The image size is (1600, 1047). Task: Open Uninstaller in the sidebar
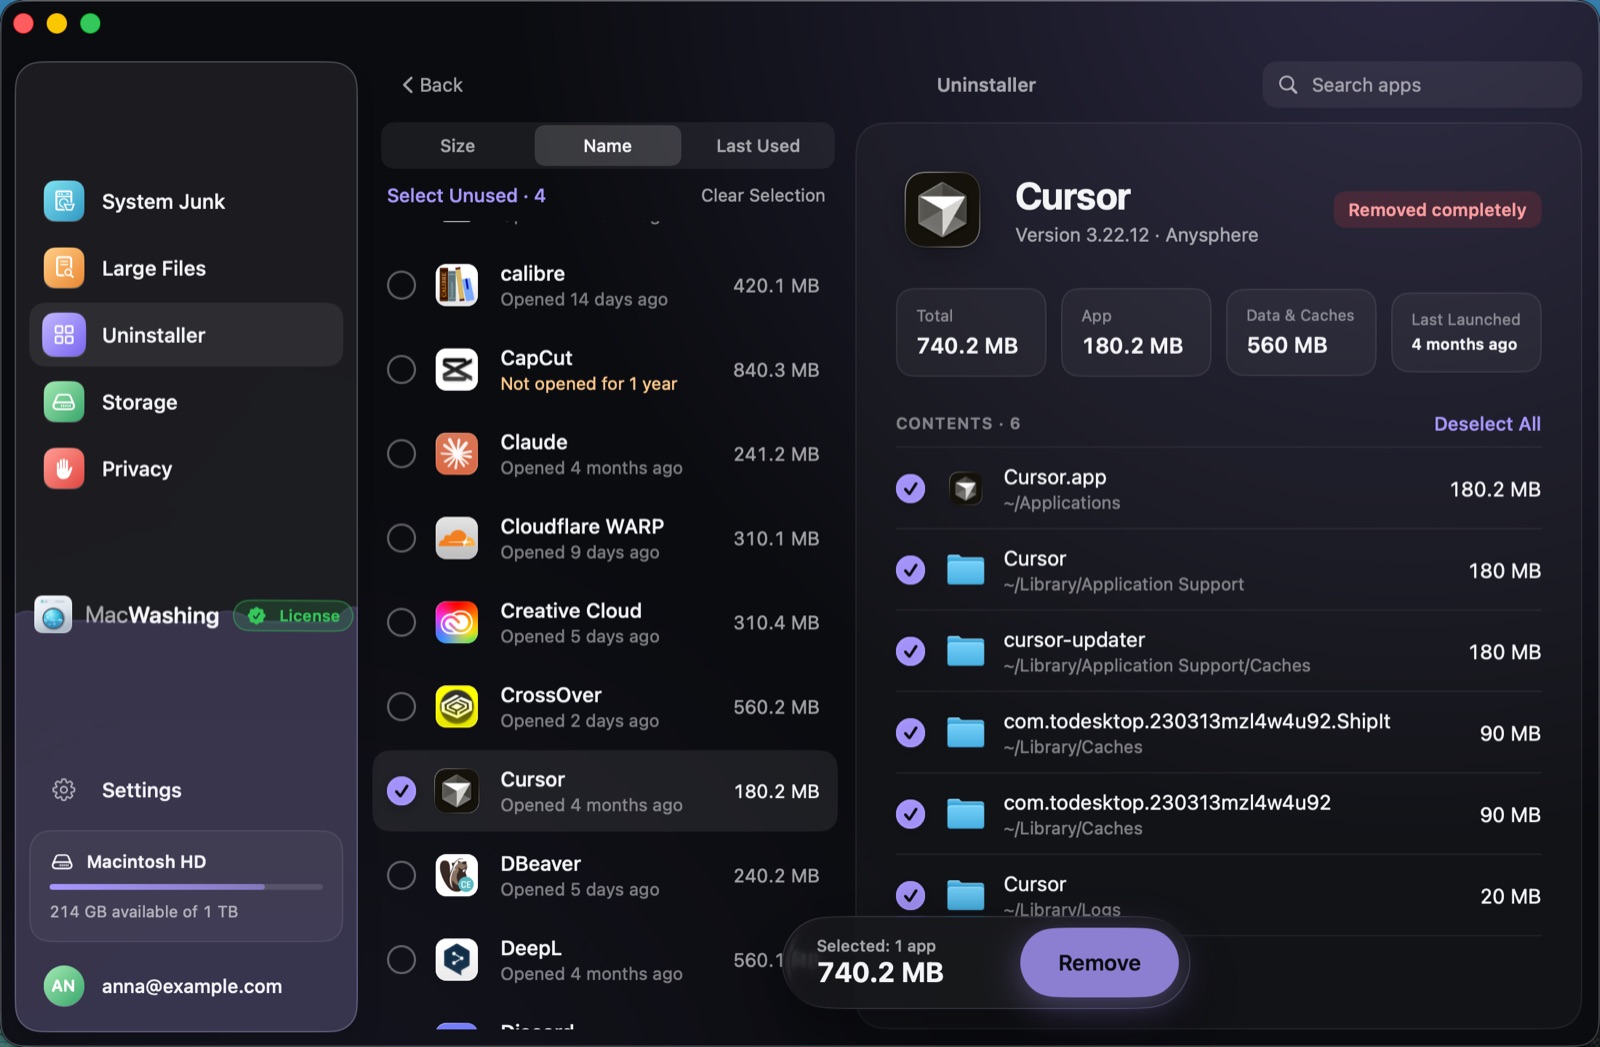(x=186, y=335)
